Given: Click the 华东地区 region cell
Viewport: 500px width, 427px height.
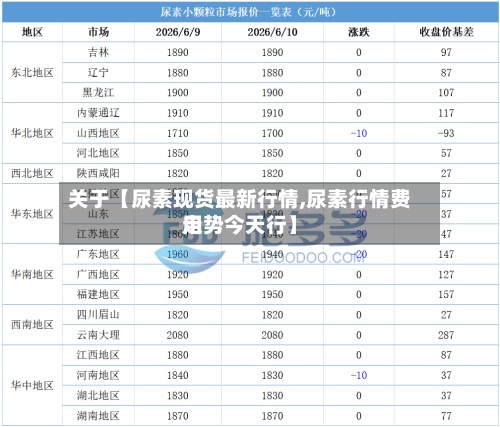Looking at the screenshot, I should (32, 214).
